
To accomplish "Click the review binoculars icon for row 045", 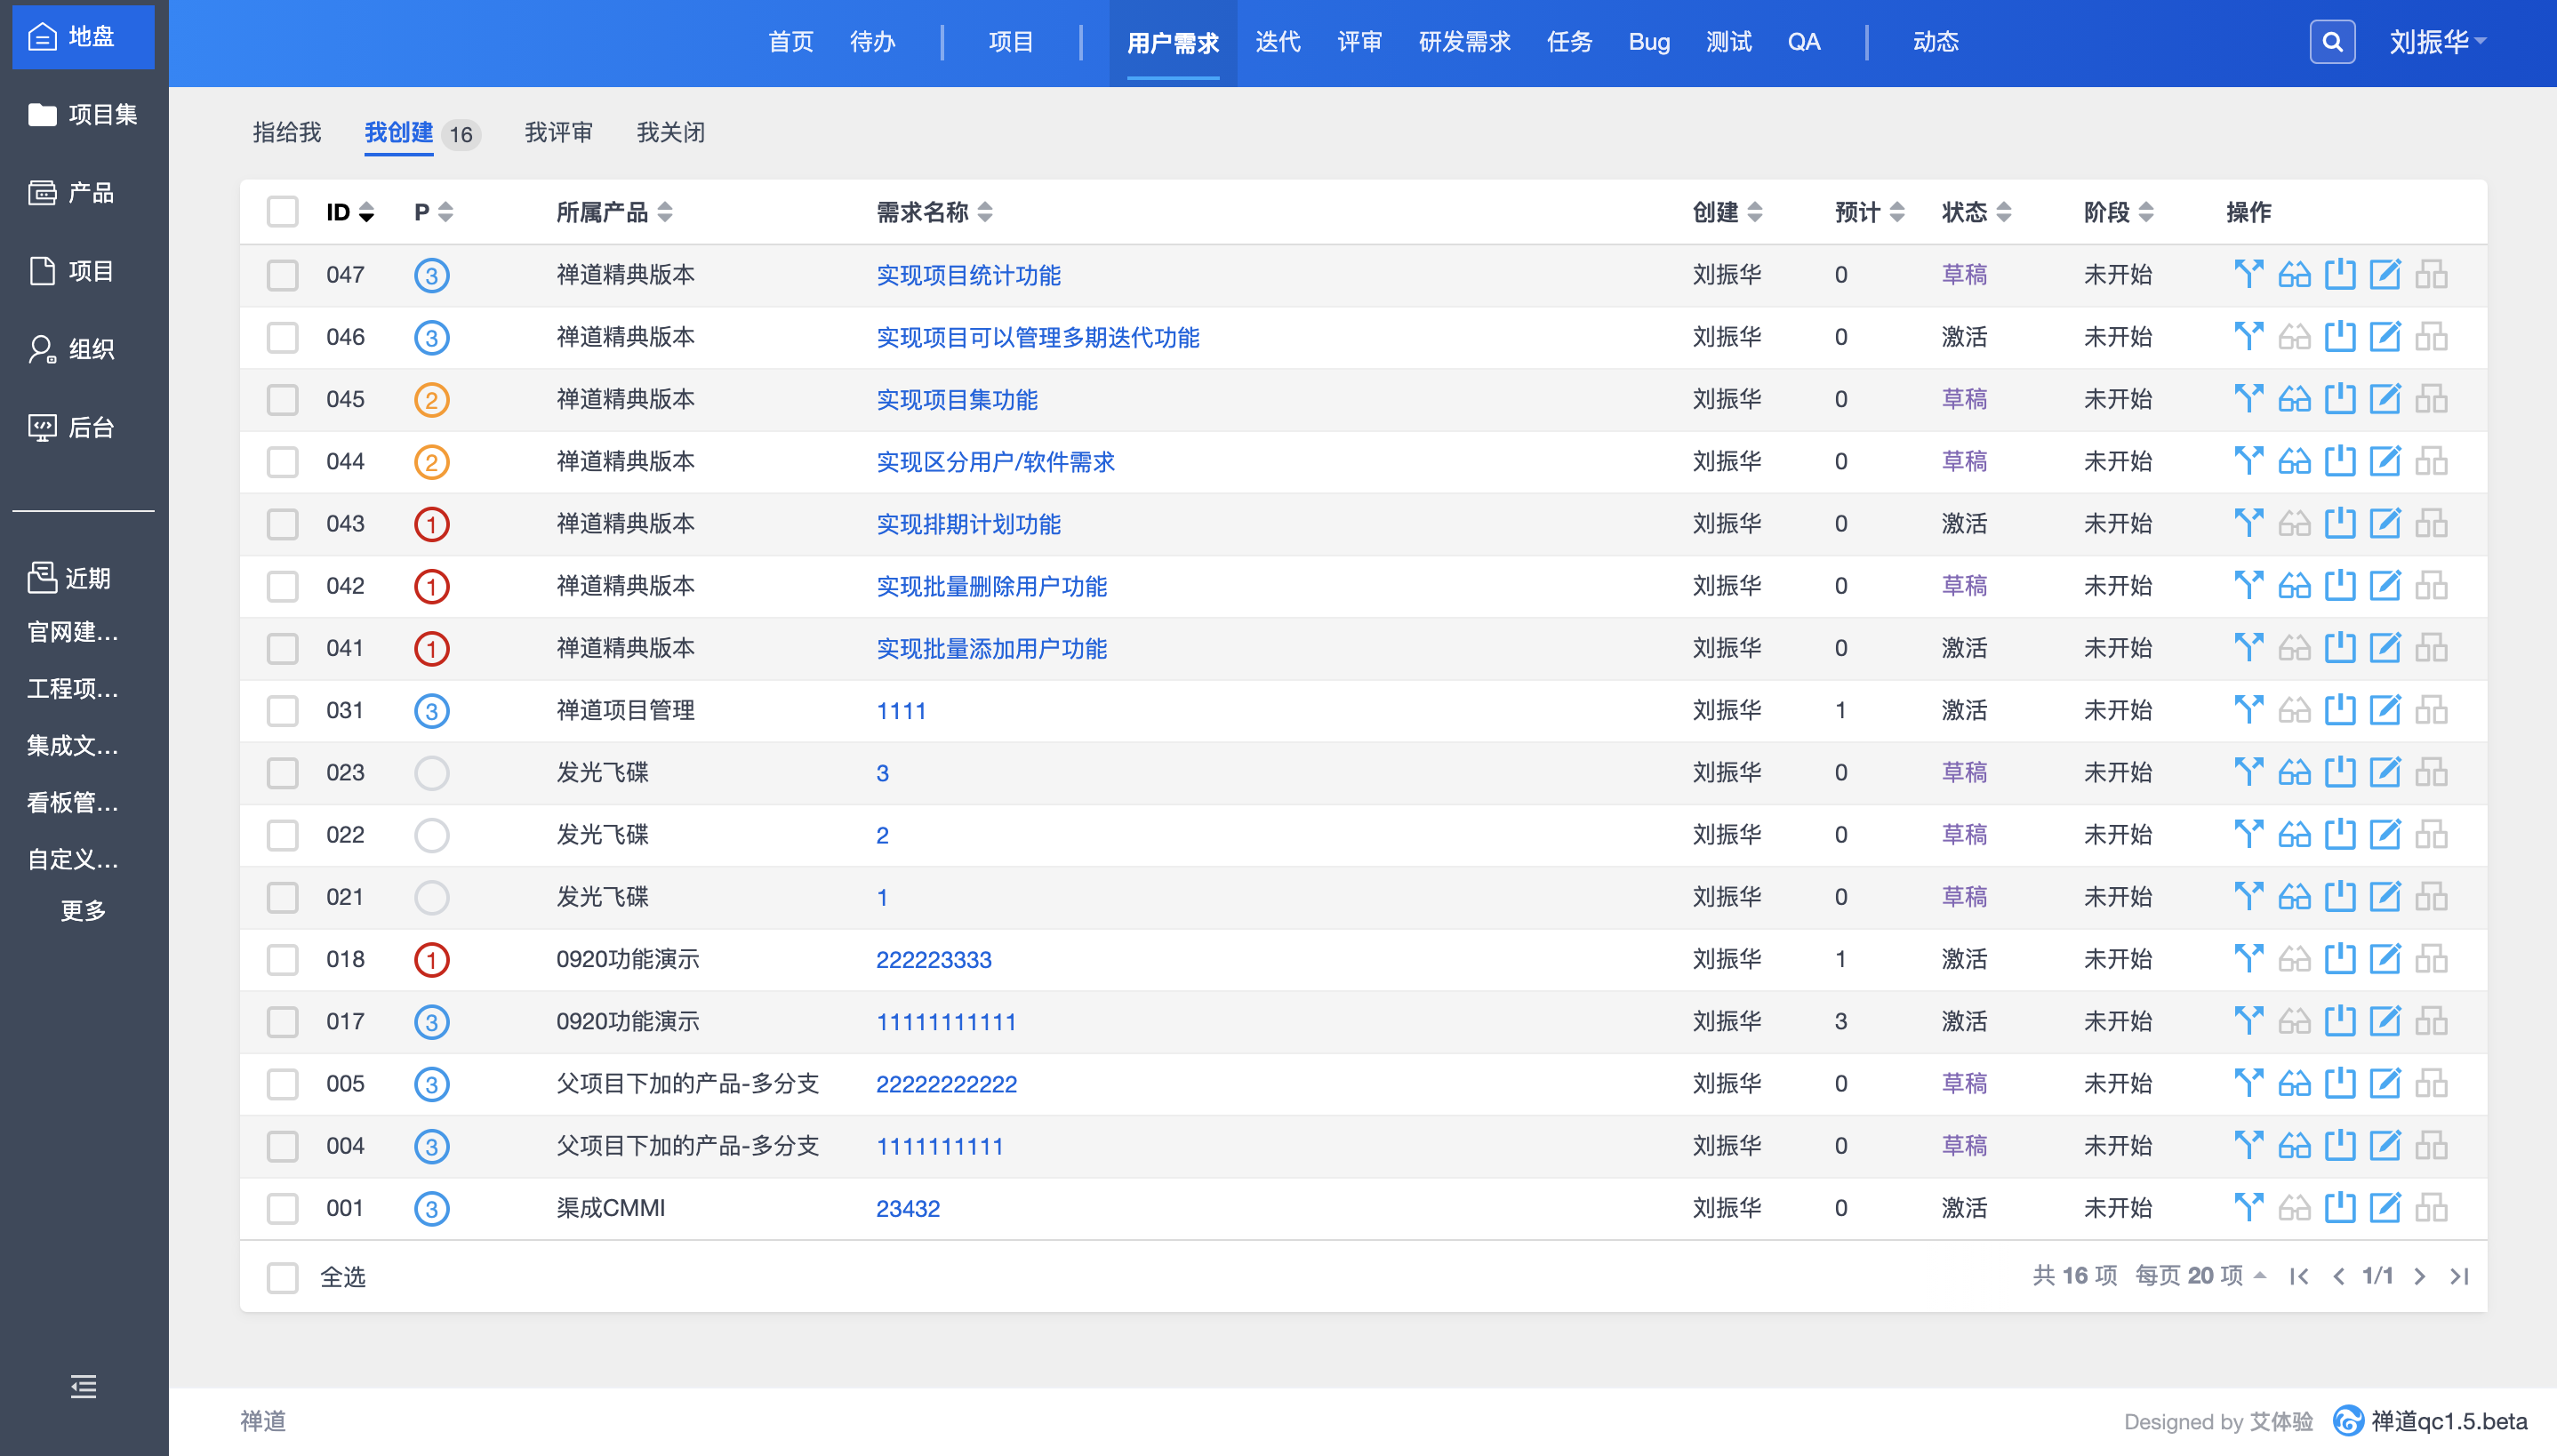I will [2294, 399].
